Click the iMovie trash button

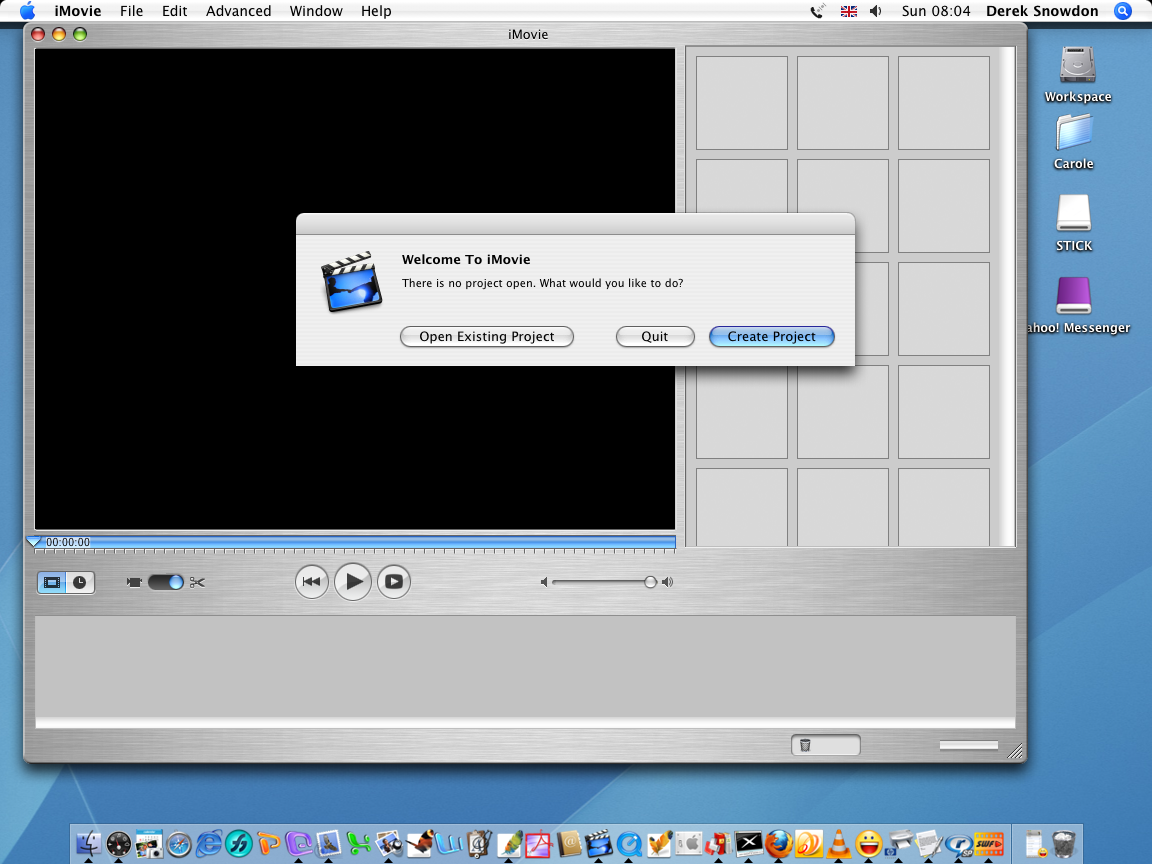pos(825,745)
